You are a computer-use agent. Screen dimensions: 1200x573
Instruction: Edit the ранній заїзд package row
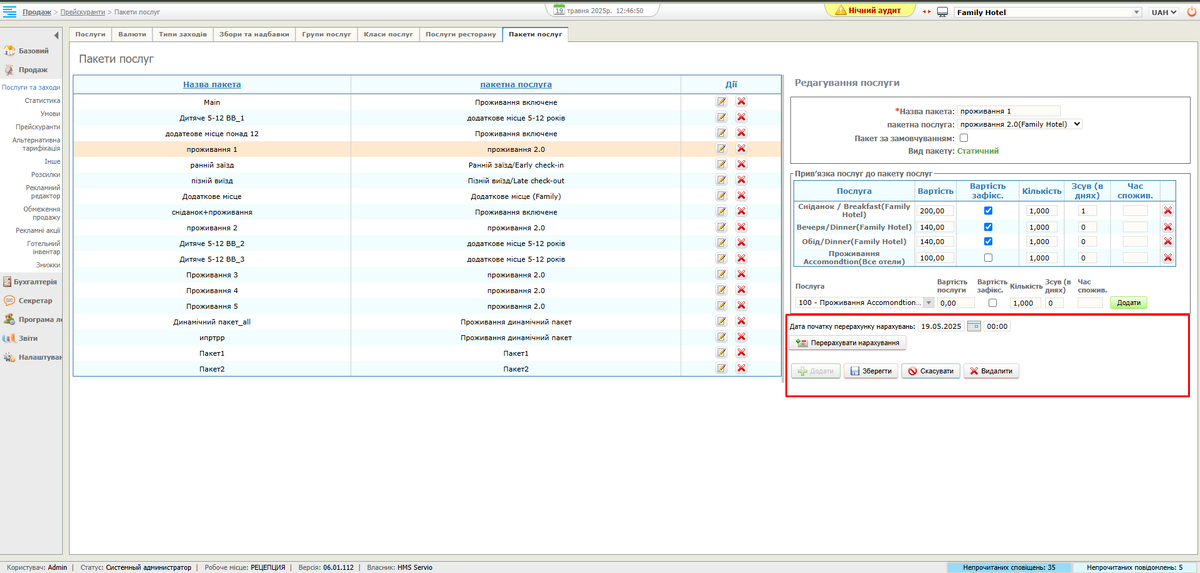click(721, 165)
